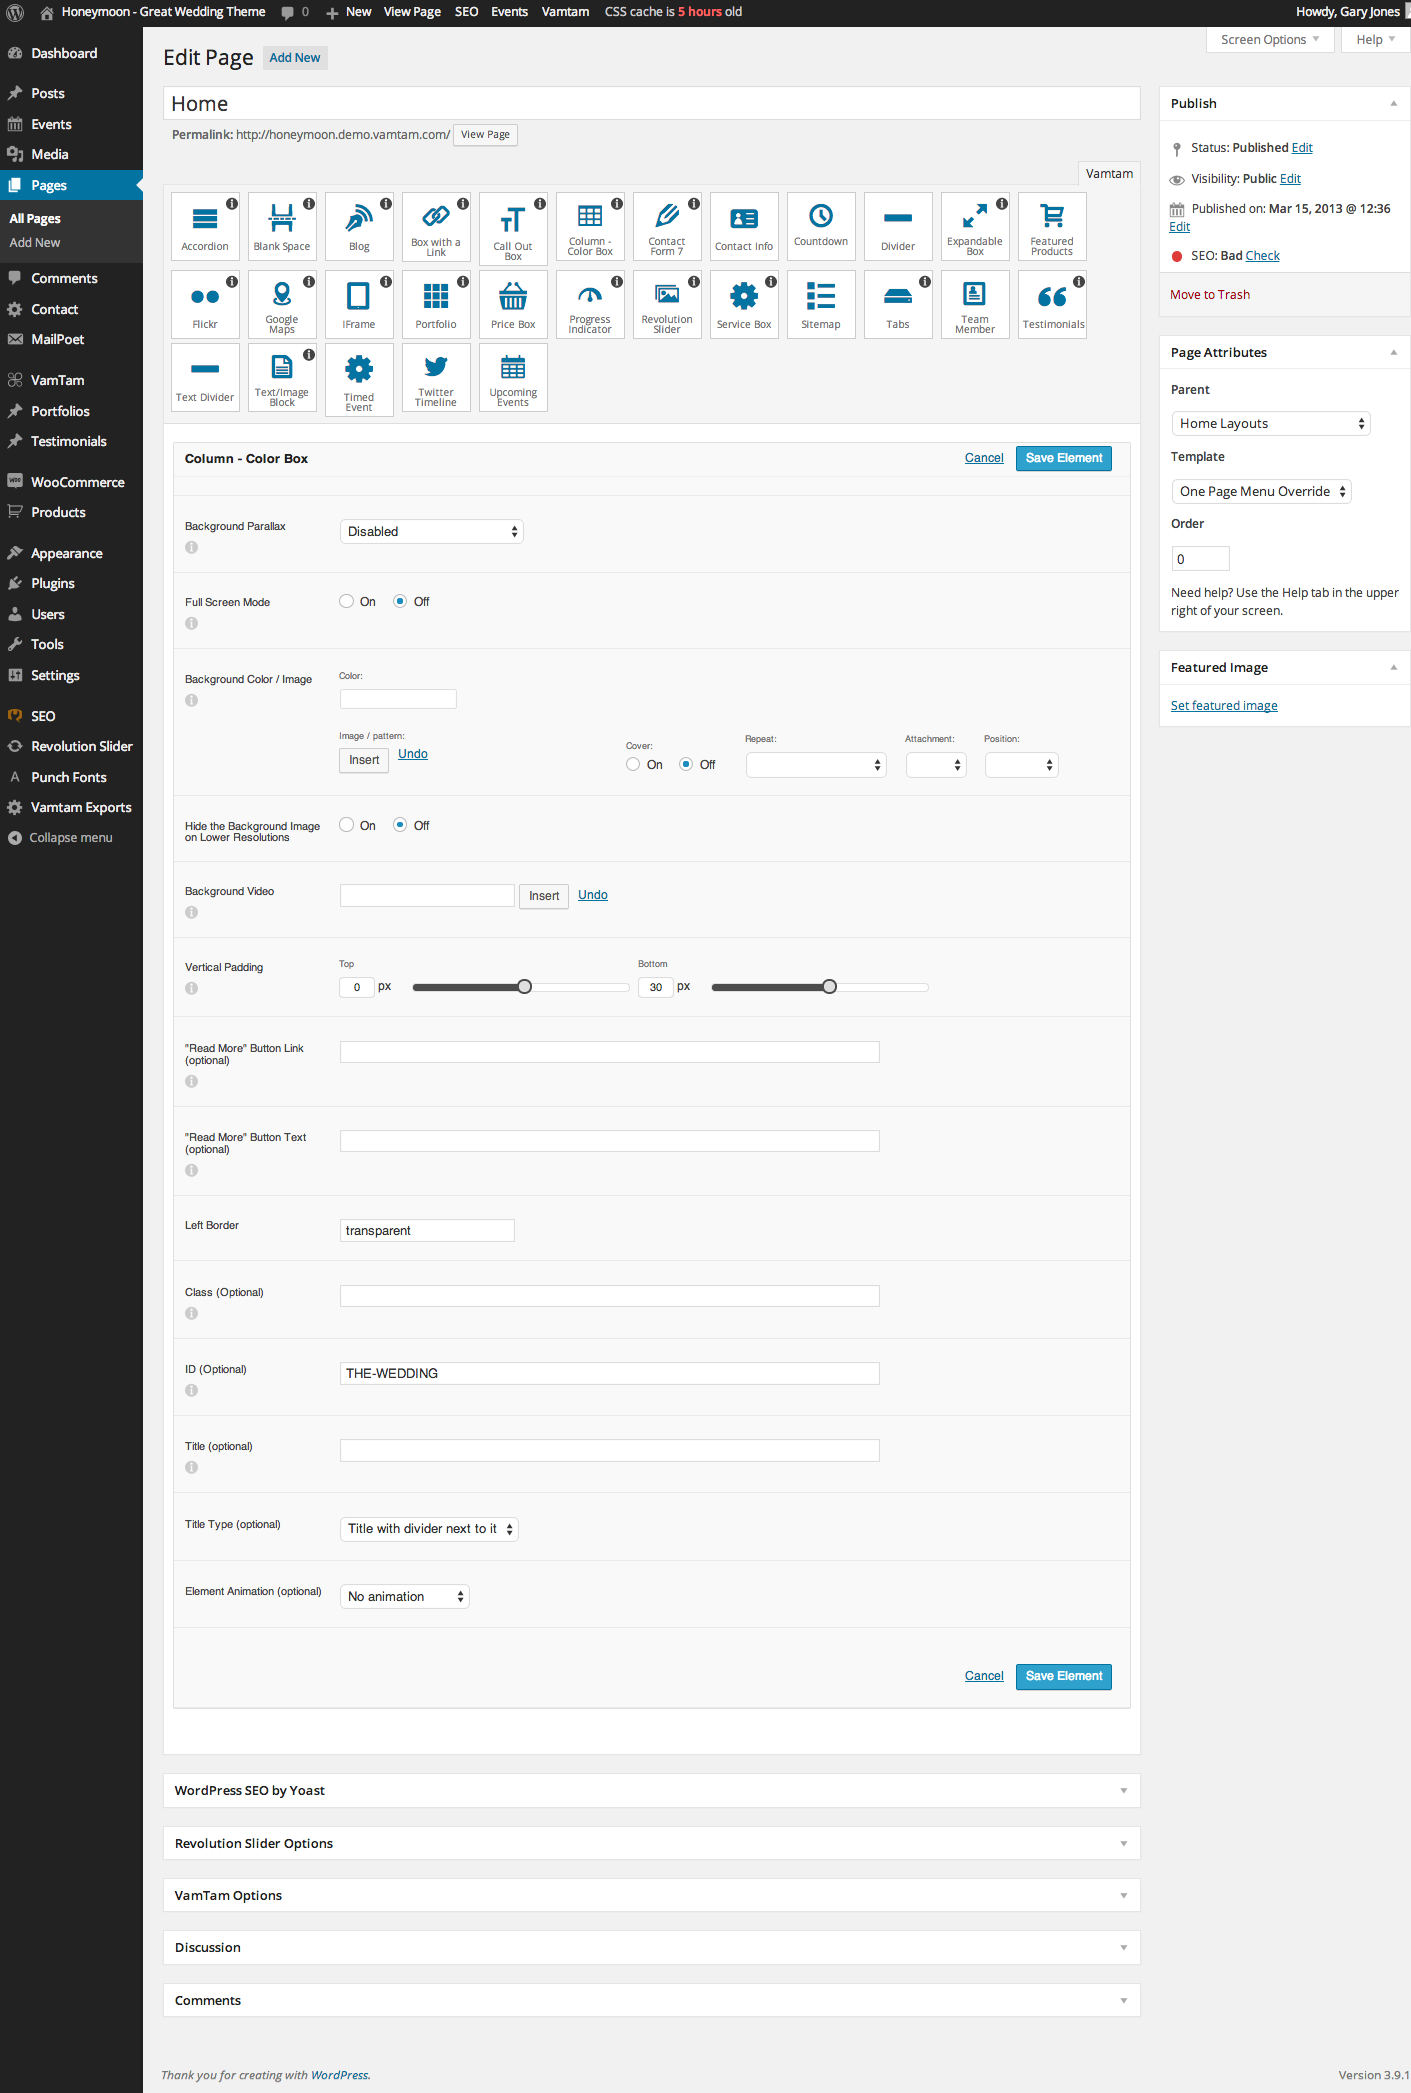Insert an Accordion element

(205, 228)
